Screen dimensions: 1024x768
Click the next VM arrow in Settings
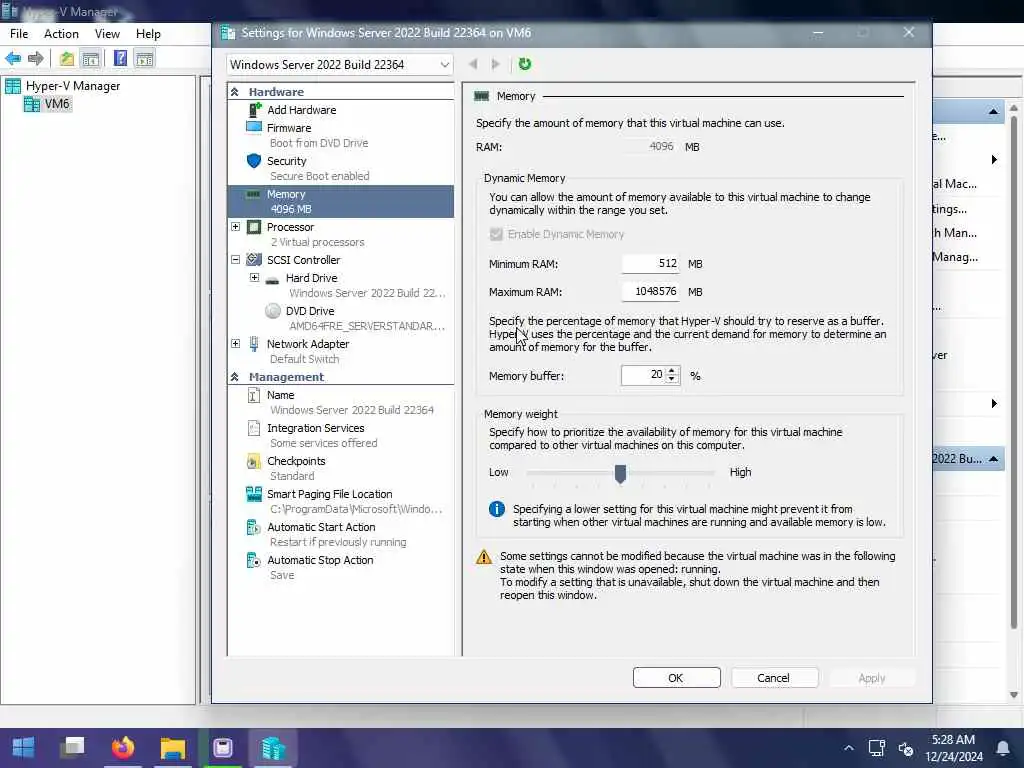[496, 64]
